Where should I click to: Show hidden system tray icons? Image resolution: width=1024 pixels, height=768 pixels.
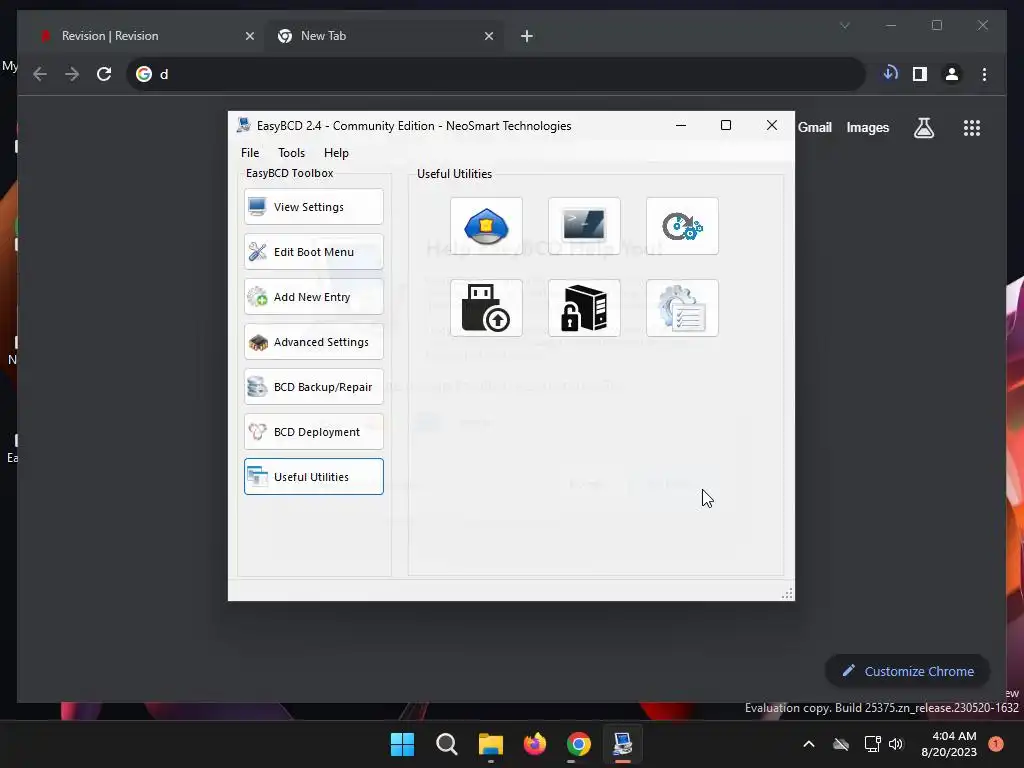pos(808,744)
